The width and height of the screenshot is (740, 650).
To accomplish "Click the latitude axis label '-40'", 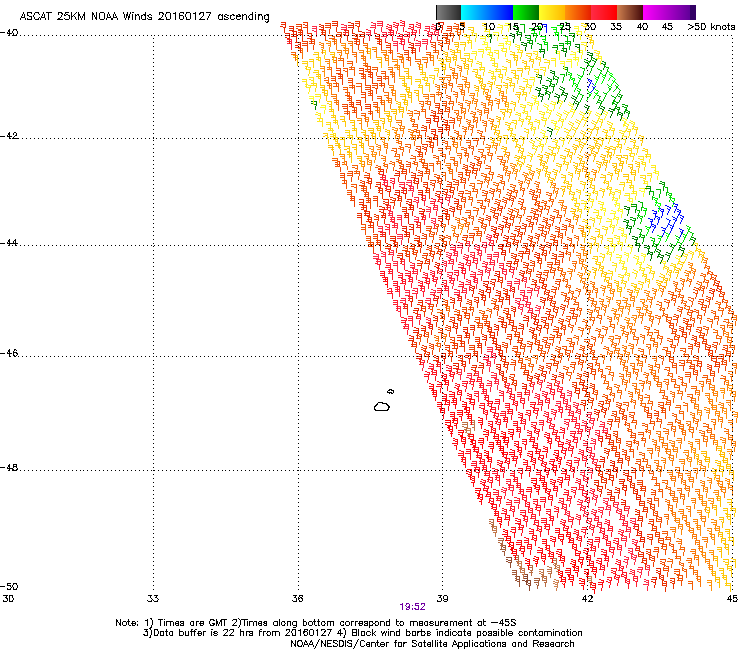I will (x=9, y=33).
